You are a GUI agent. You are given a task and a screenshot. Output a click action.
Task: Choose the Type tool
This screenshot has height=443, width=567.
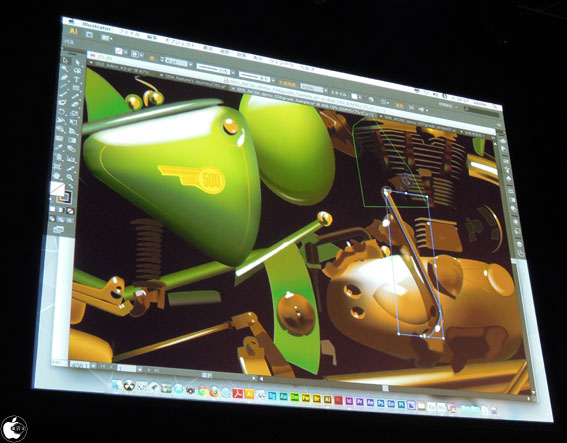click(x=76, y=79)
